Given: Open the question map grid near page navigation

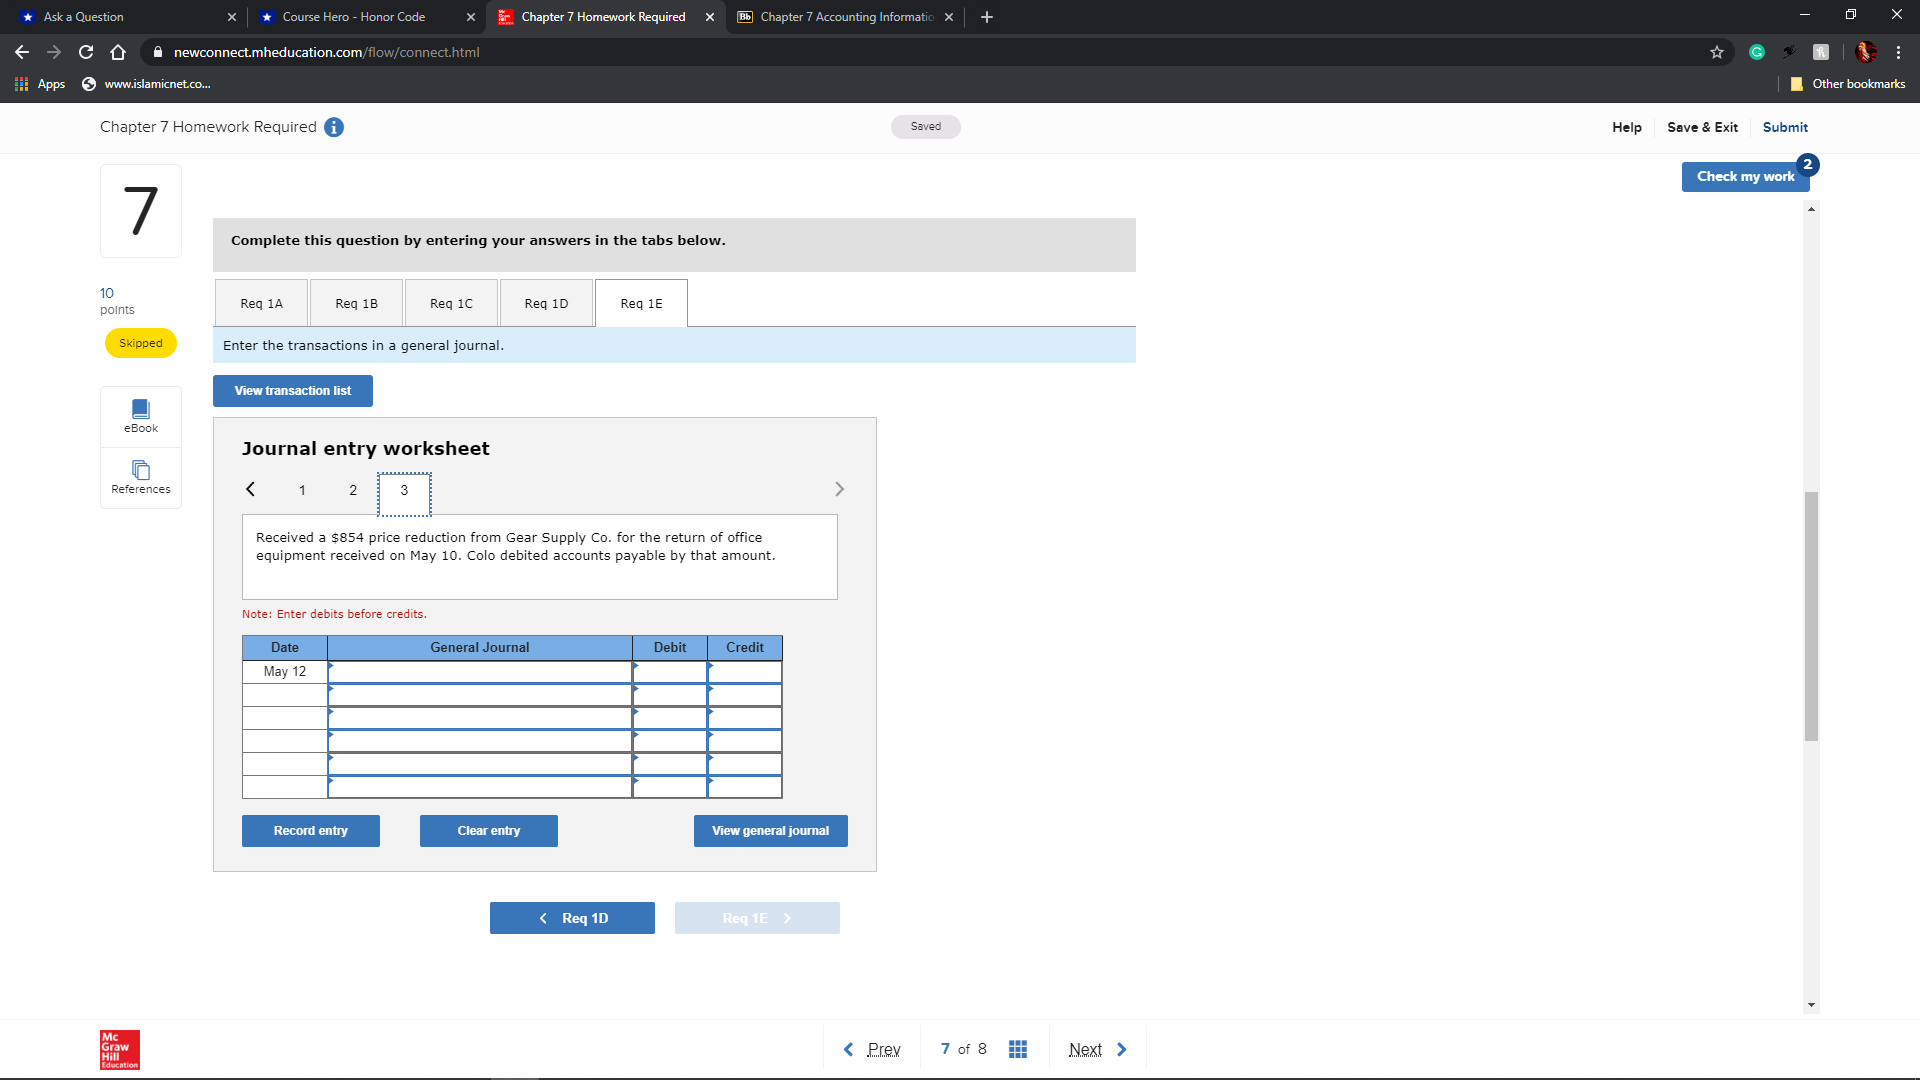Looking at the screenshot, I should click(x=1018, y=1048).
